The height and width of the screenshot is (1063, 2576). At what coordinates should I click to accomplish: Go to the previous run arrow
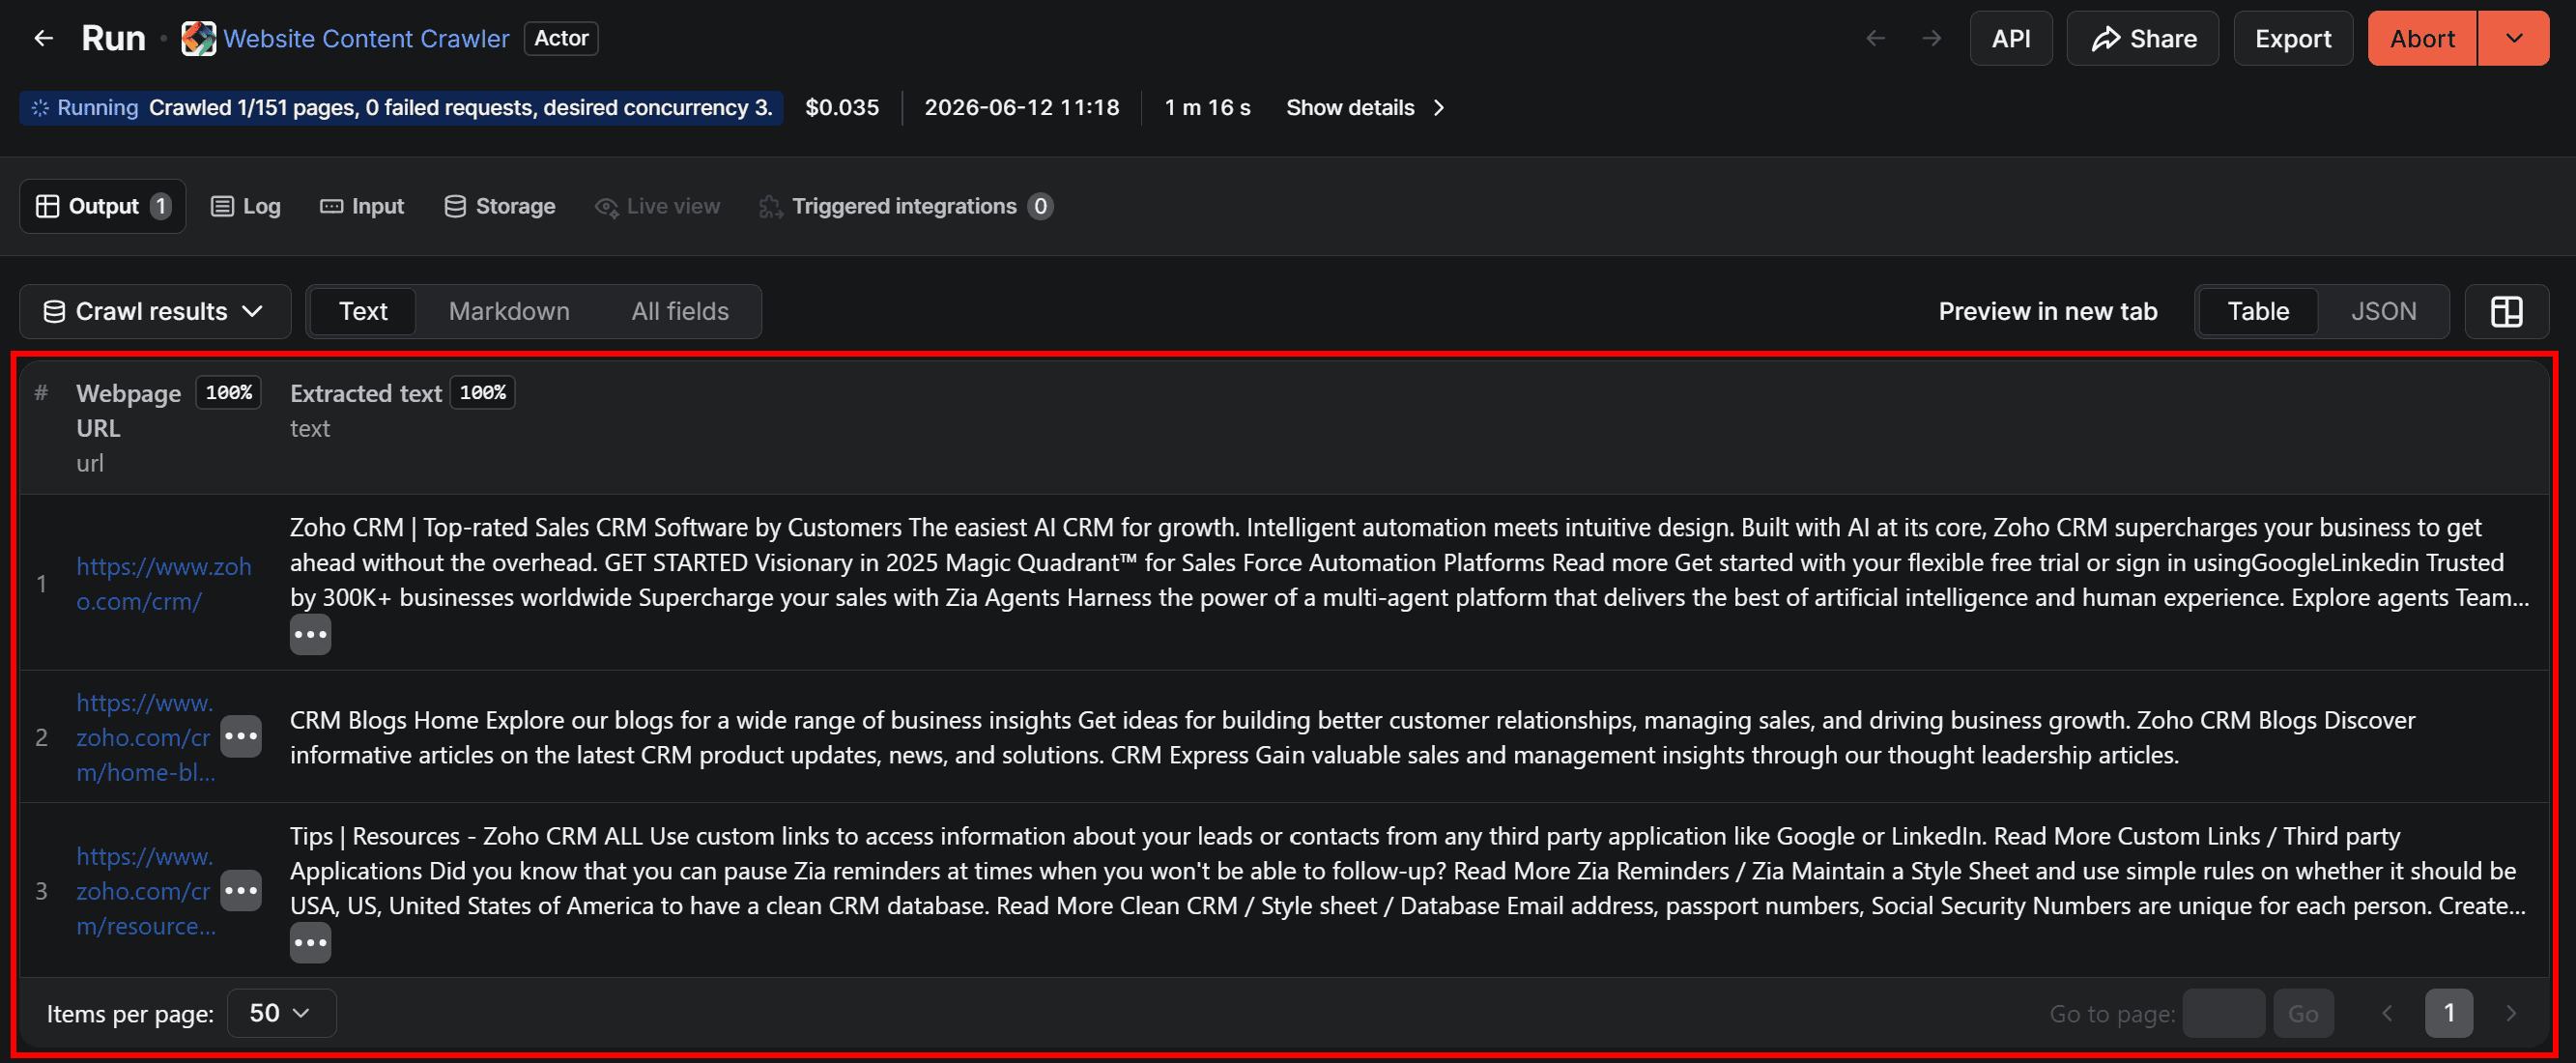1876,38
